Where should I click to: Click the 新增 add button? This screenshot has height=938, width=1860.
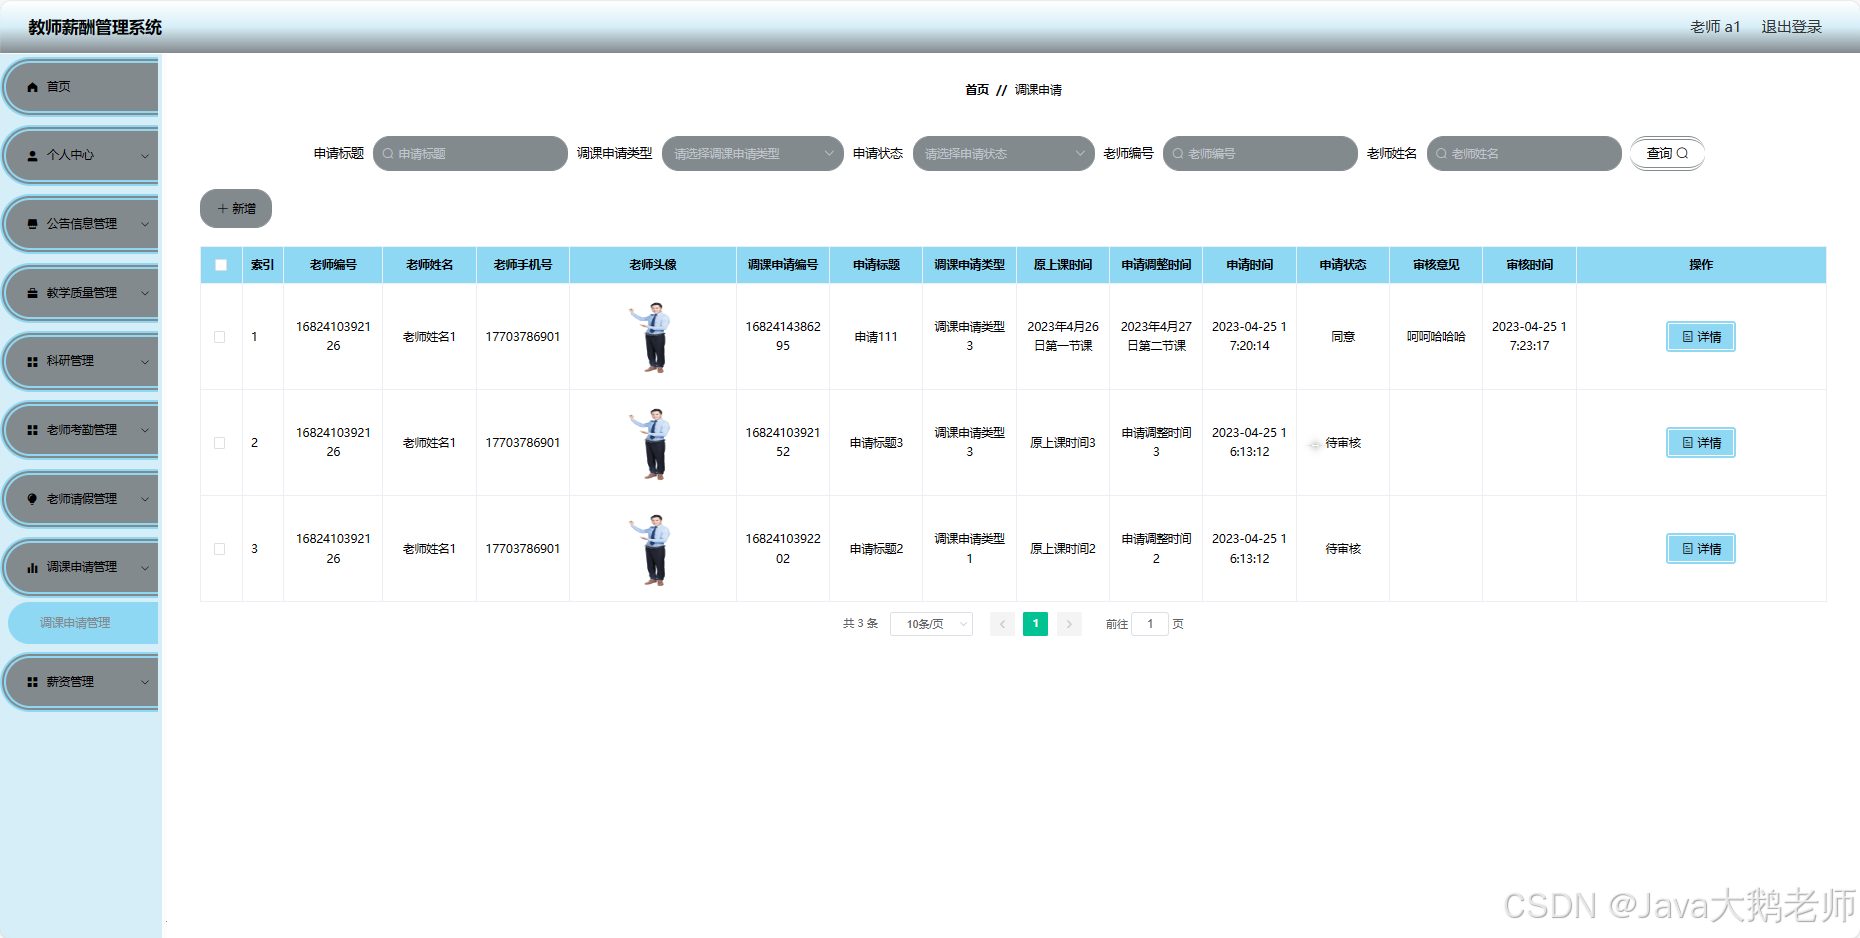coord(236,209)
